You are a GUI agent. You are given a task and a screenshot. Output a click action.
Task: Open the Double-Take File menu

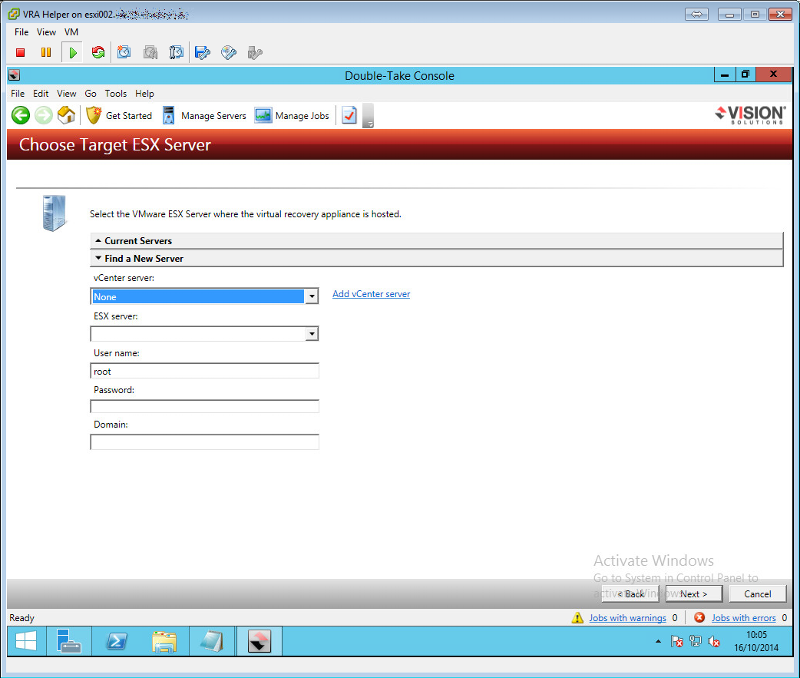point(18,93)
